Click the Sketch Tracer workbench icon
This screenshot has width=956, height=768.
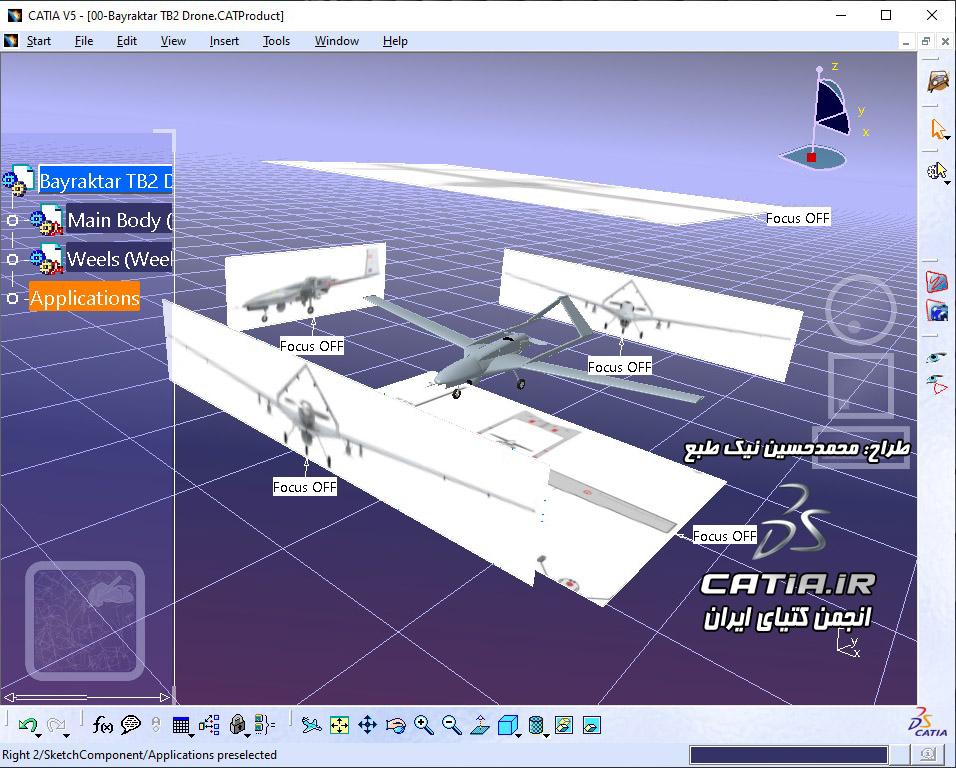[x=938, y=80]
